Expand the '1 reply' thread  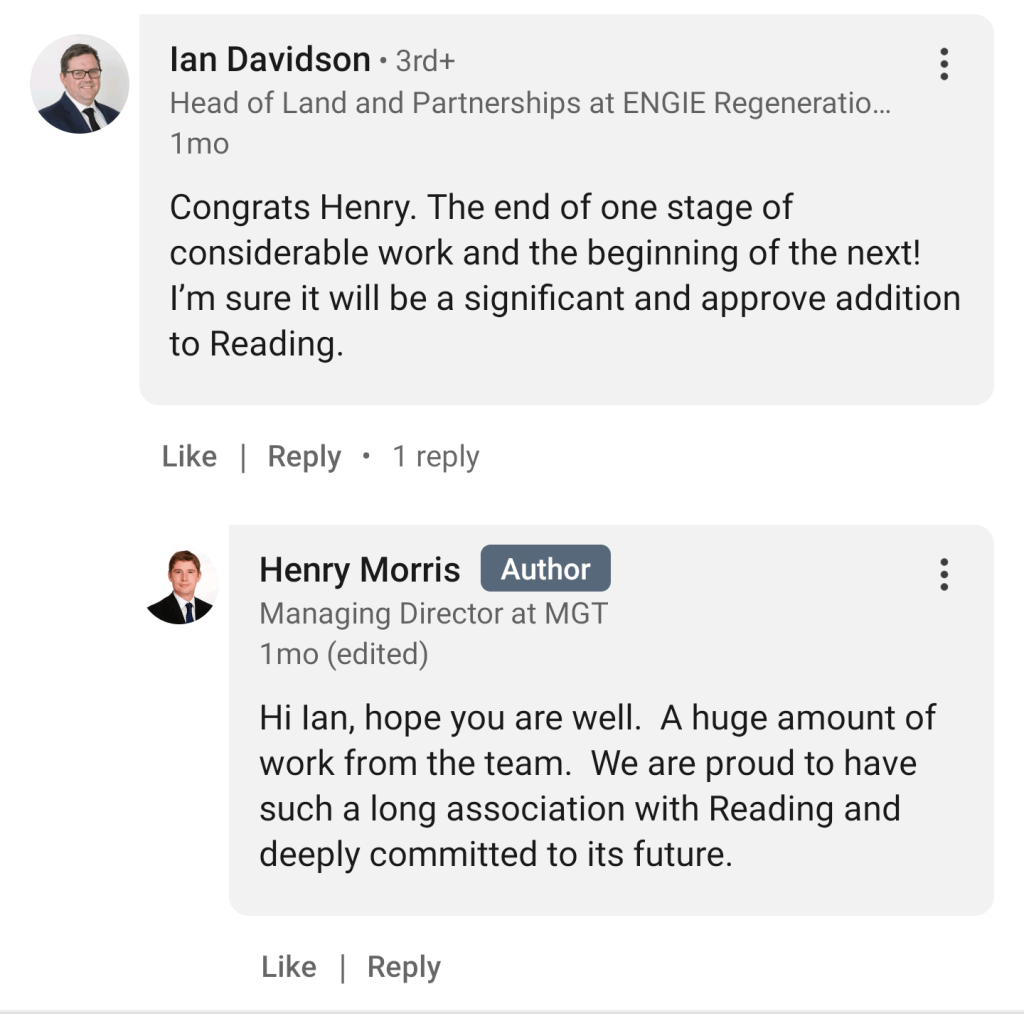(x=435, y=457)
